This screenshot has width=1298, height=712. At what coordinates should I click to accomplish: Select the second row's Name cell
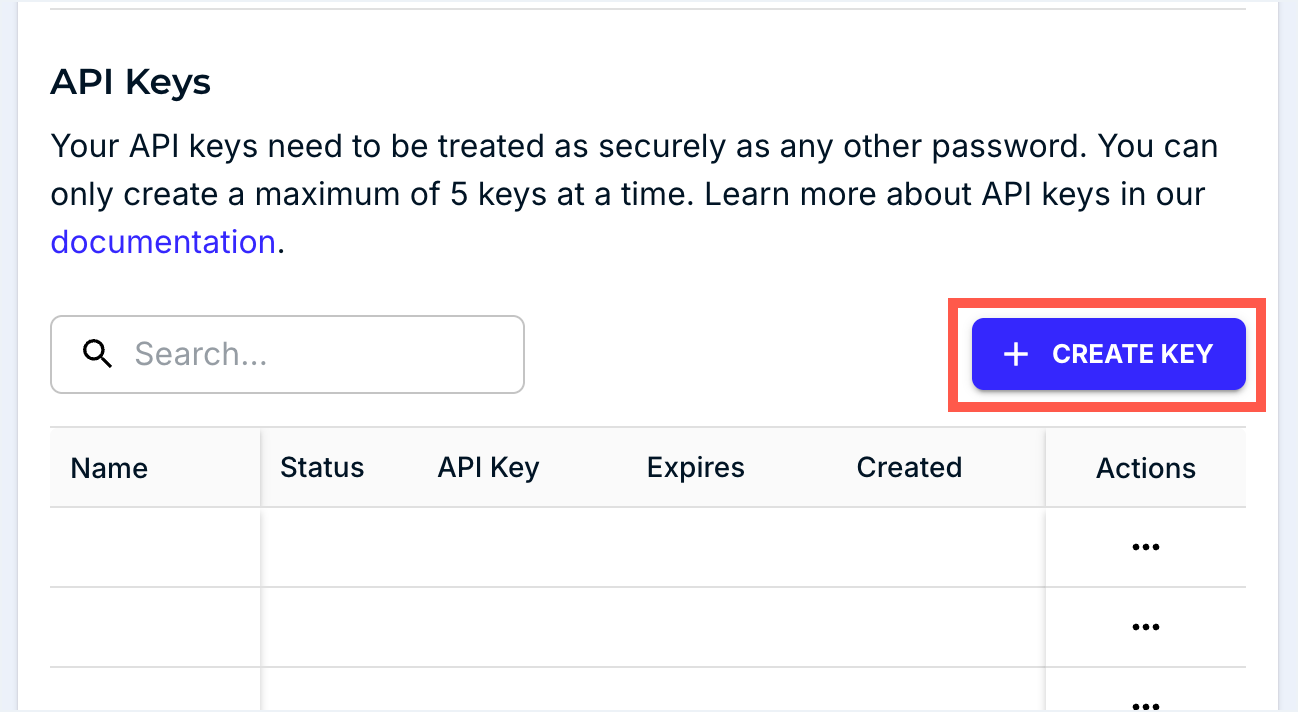(x=155, y=627)
